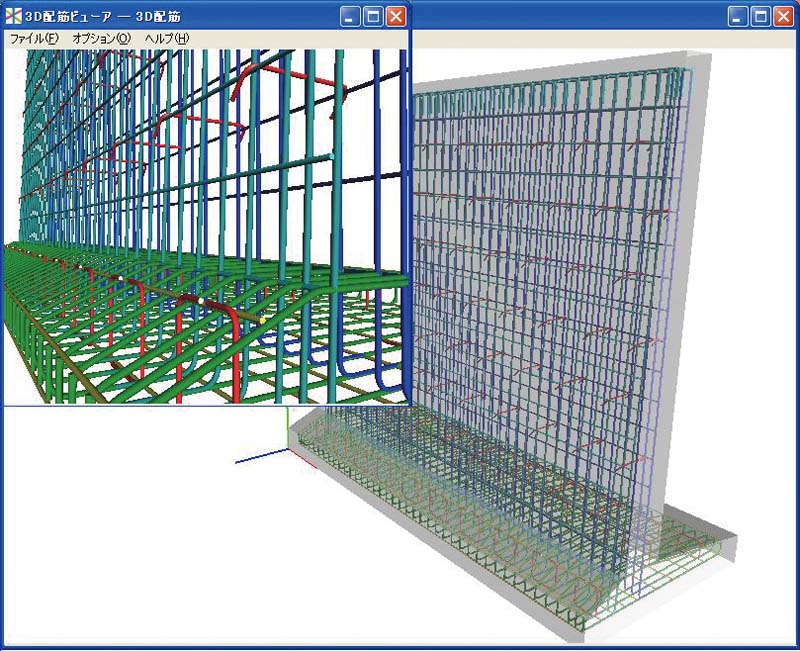Open the オプション(O) menu
Viewport: 800px width, 651px height.
click(102, 38)
